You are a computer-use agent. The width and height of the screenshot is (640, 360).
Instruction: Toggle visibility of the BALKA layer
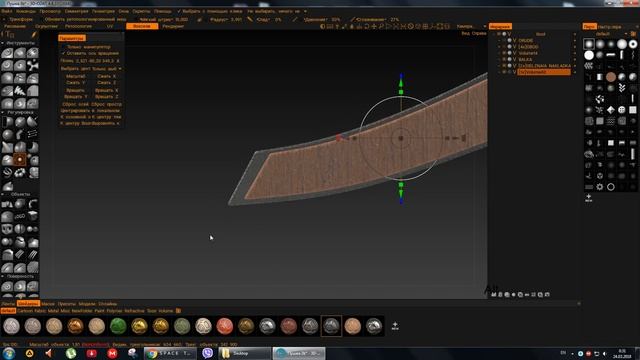pyautogui.click(x=504, y=60)
